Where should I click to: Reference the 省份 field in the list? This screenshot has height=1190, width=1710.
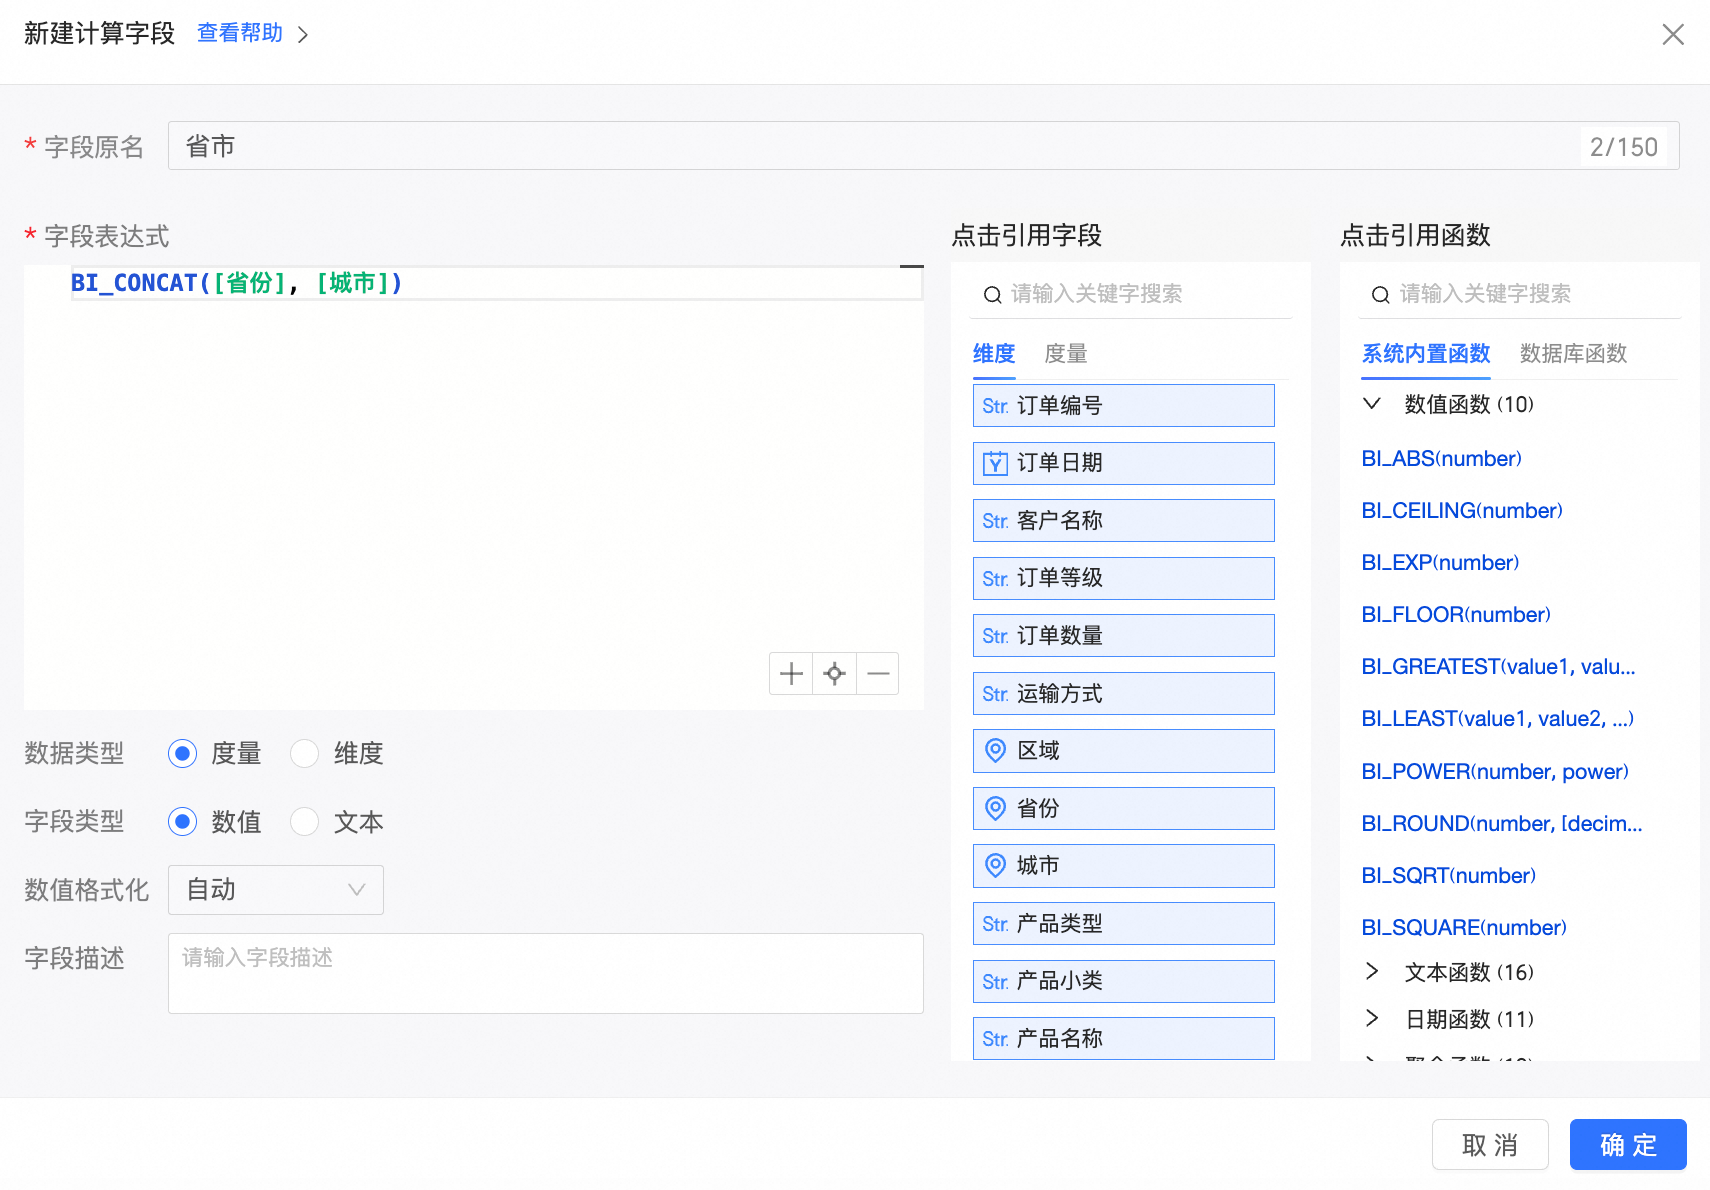(x=1124, y=809)
